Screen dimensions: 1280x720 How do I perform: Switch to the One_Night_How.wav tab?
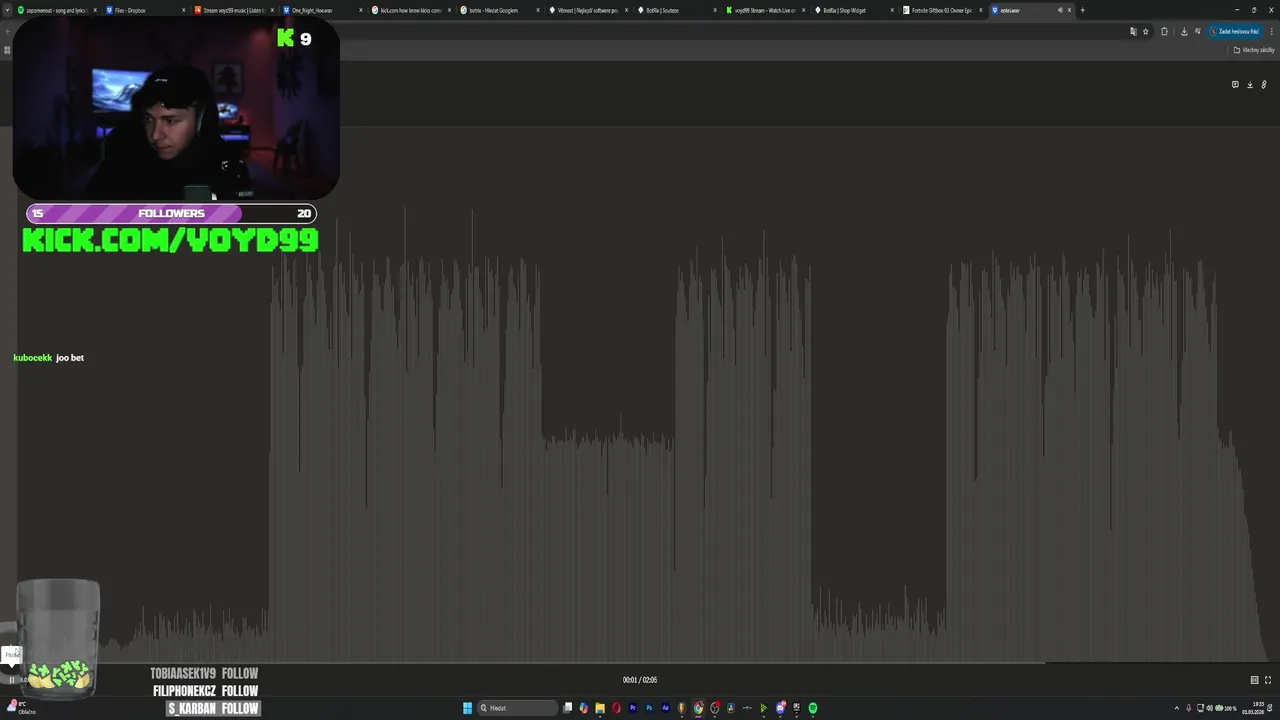322,10
